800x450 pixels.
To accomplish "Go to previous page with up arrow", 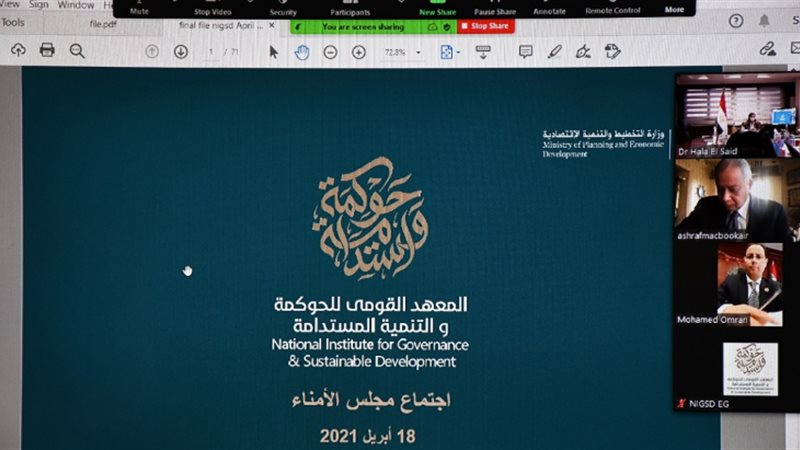I will 152,52.
